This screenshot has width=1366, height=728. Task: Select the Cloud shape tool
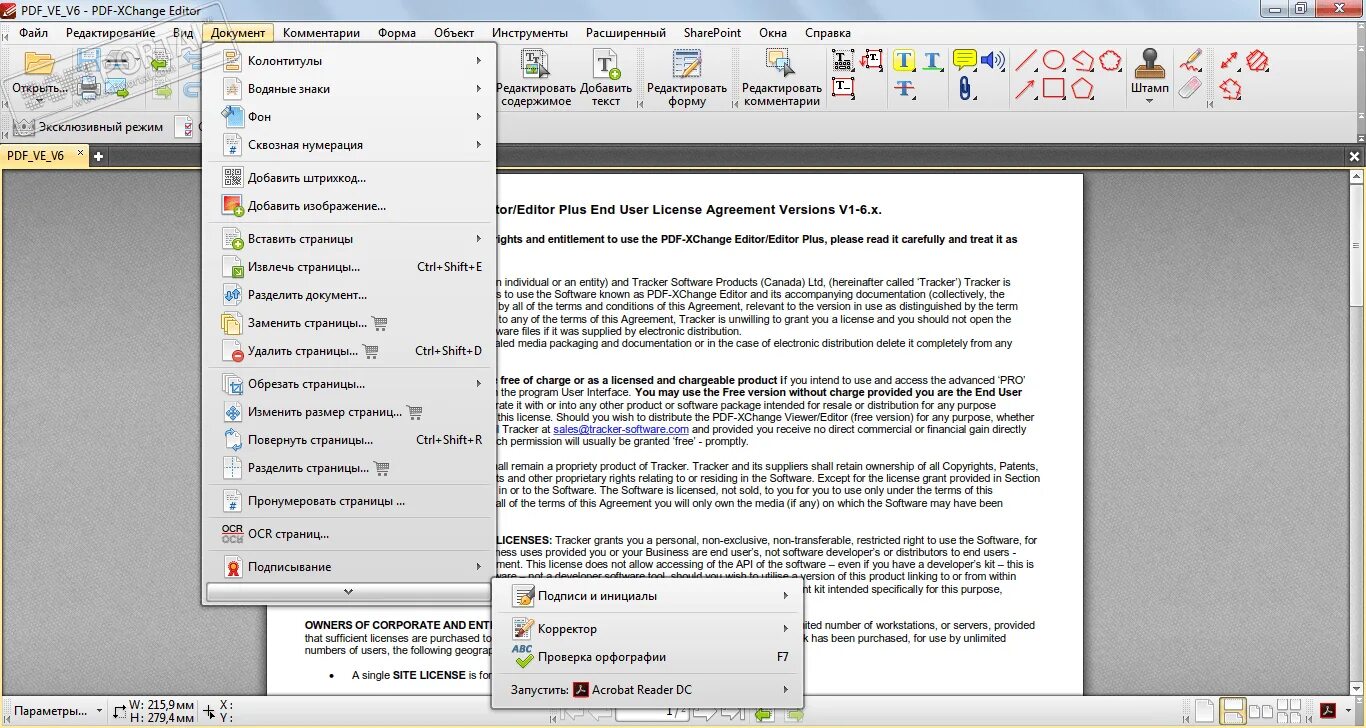click(1110, 61)
